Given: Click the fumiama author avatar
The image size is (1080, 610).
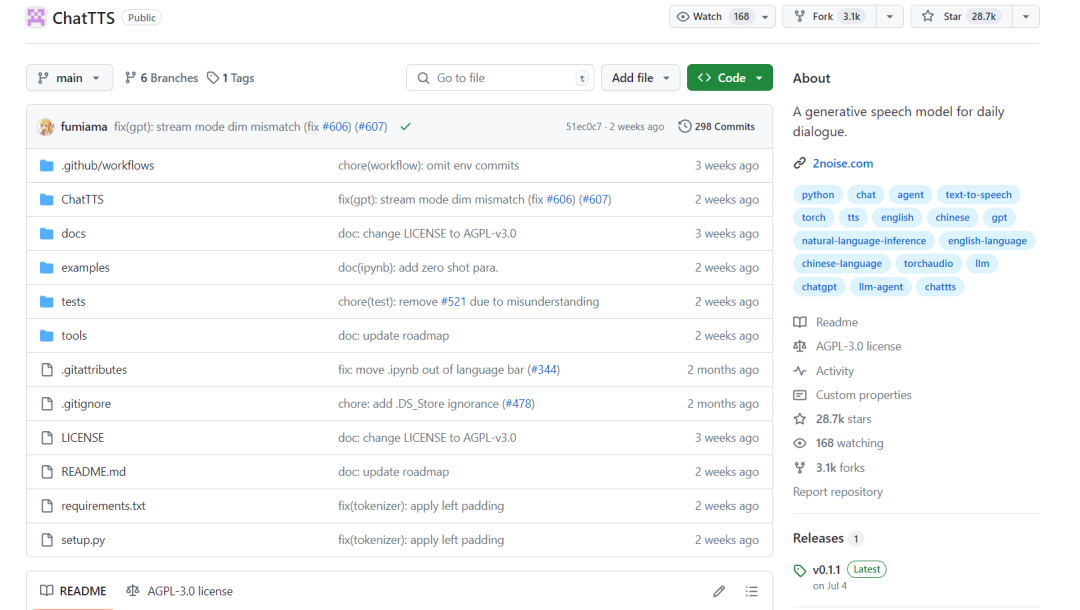Looking at the screenshot, I should click(x=46, y=127).
